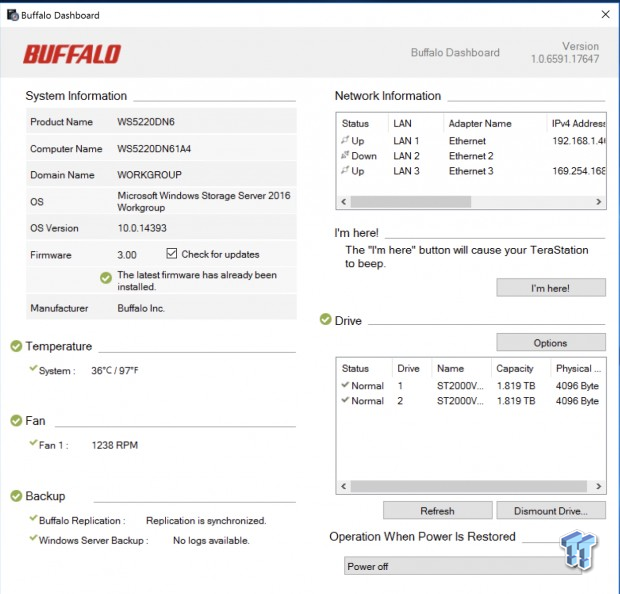Screen dimensions: 620x594
Task: Click the checkmark next to Windows Server Backup
Action: pos(34,538)
